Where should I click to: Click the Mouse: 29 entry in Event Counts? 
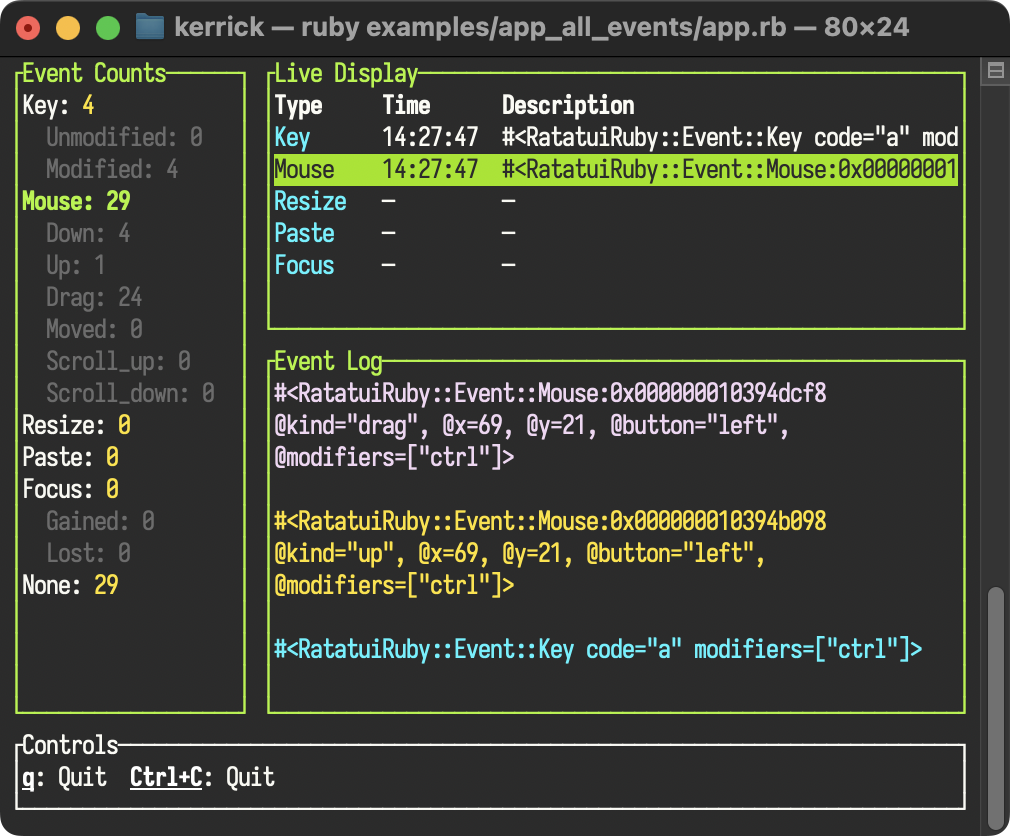(76, 202)
